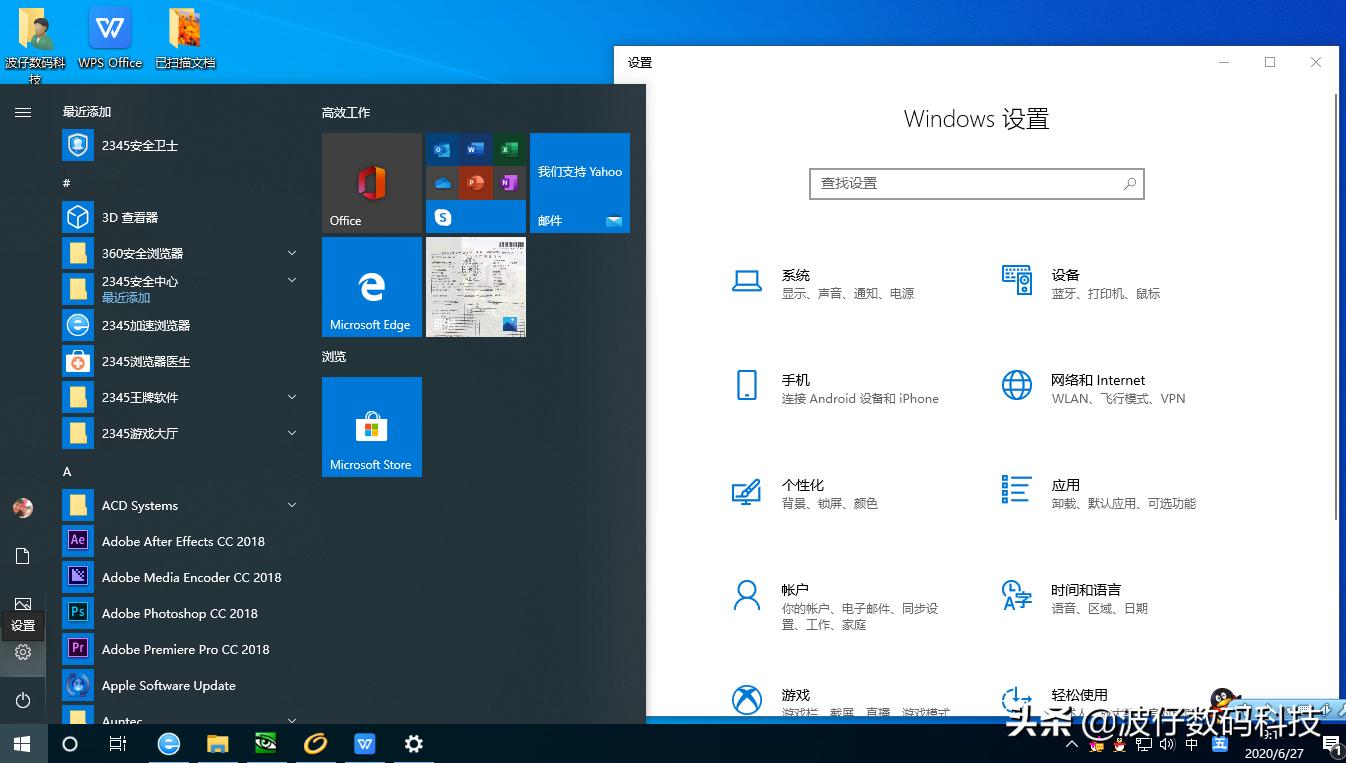The image size is (1346, 763).
Task: Click the File Explorer taskbar icon
Action: pos(217,744)
